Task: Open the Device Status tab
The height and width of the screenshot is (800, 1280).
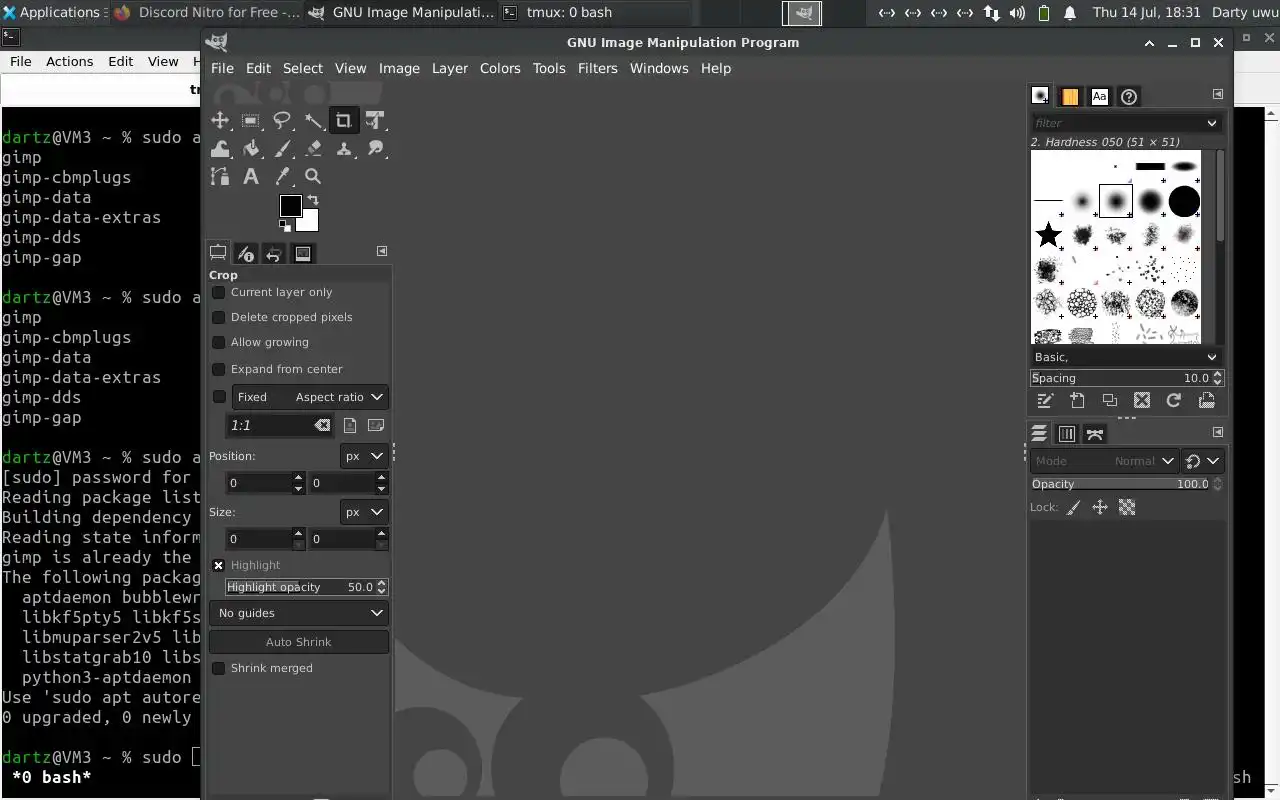Action: click(x=246, y=253)
